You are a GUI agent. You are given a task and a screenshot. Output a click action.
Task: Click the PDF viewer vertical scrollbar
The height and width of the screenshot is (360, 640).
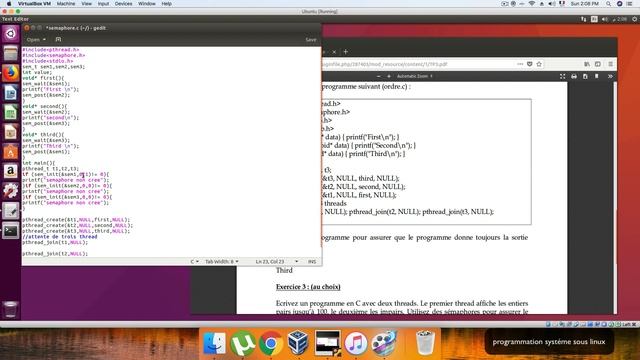coord(615,198)
